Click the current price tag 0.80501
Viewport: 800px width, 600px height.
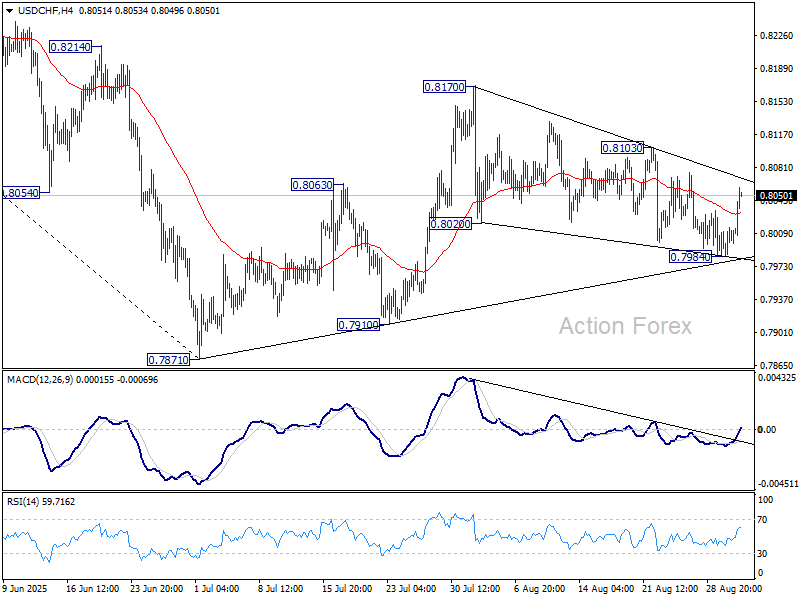click(777, 196)
